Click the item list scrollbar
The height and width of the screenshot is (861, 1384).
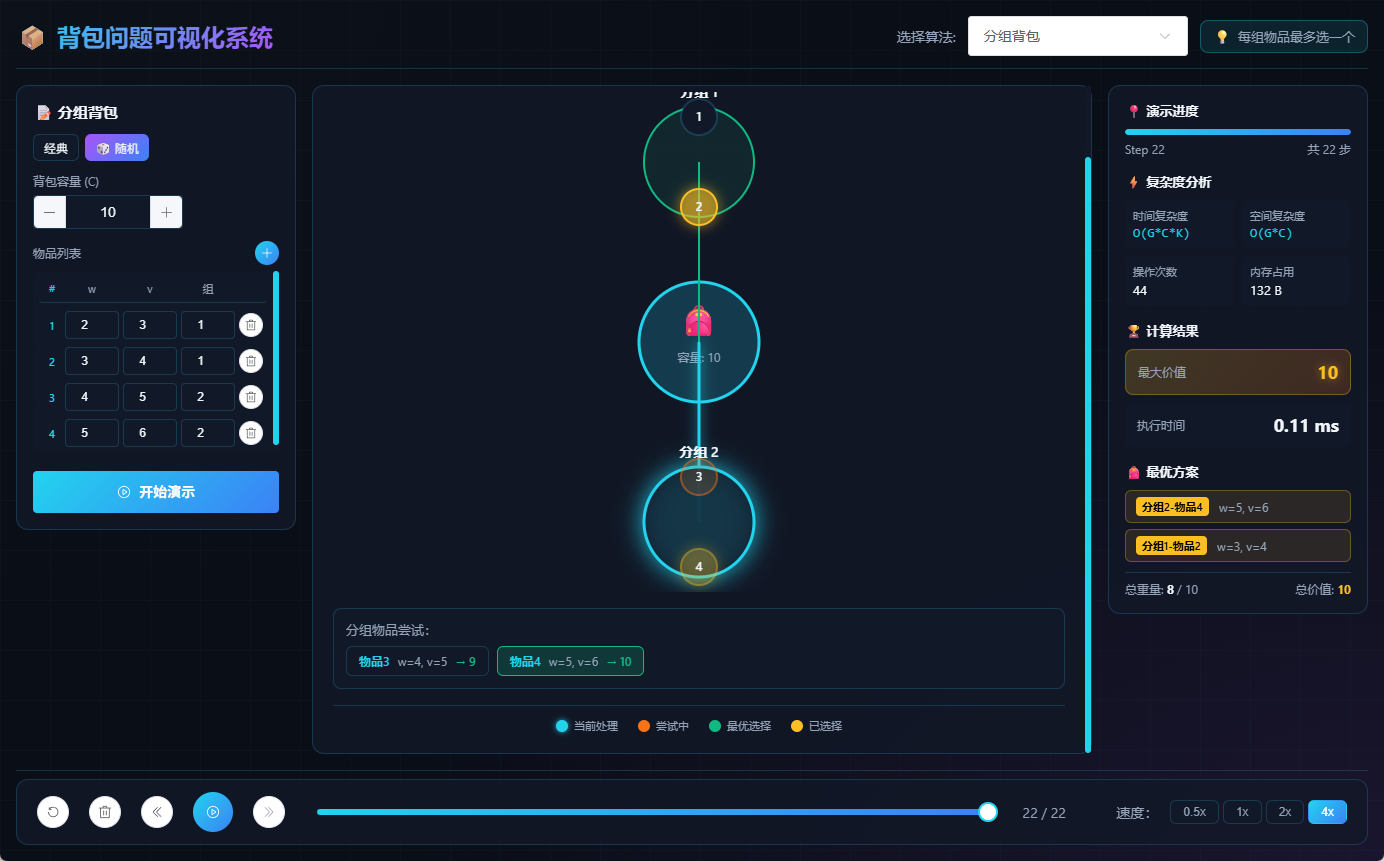276,357
